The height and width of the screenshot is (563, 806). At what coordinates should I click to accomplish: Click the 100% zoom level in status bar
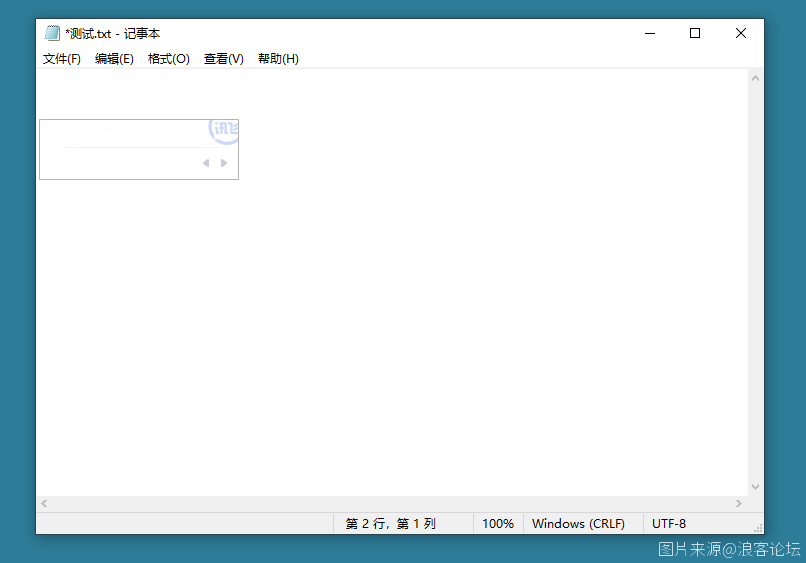[498, 524]
